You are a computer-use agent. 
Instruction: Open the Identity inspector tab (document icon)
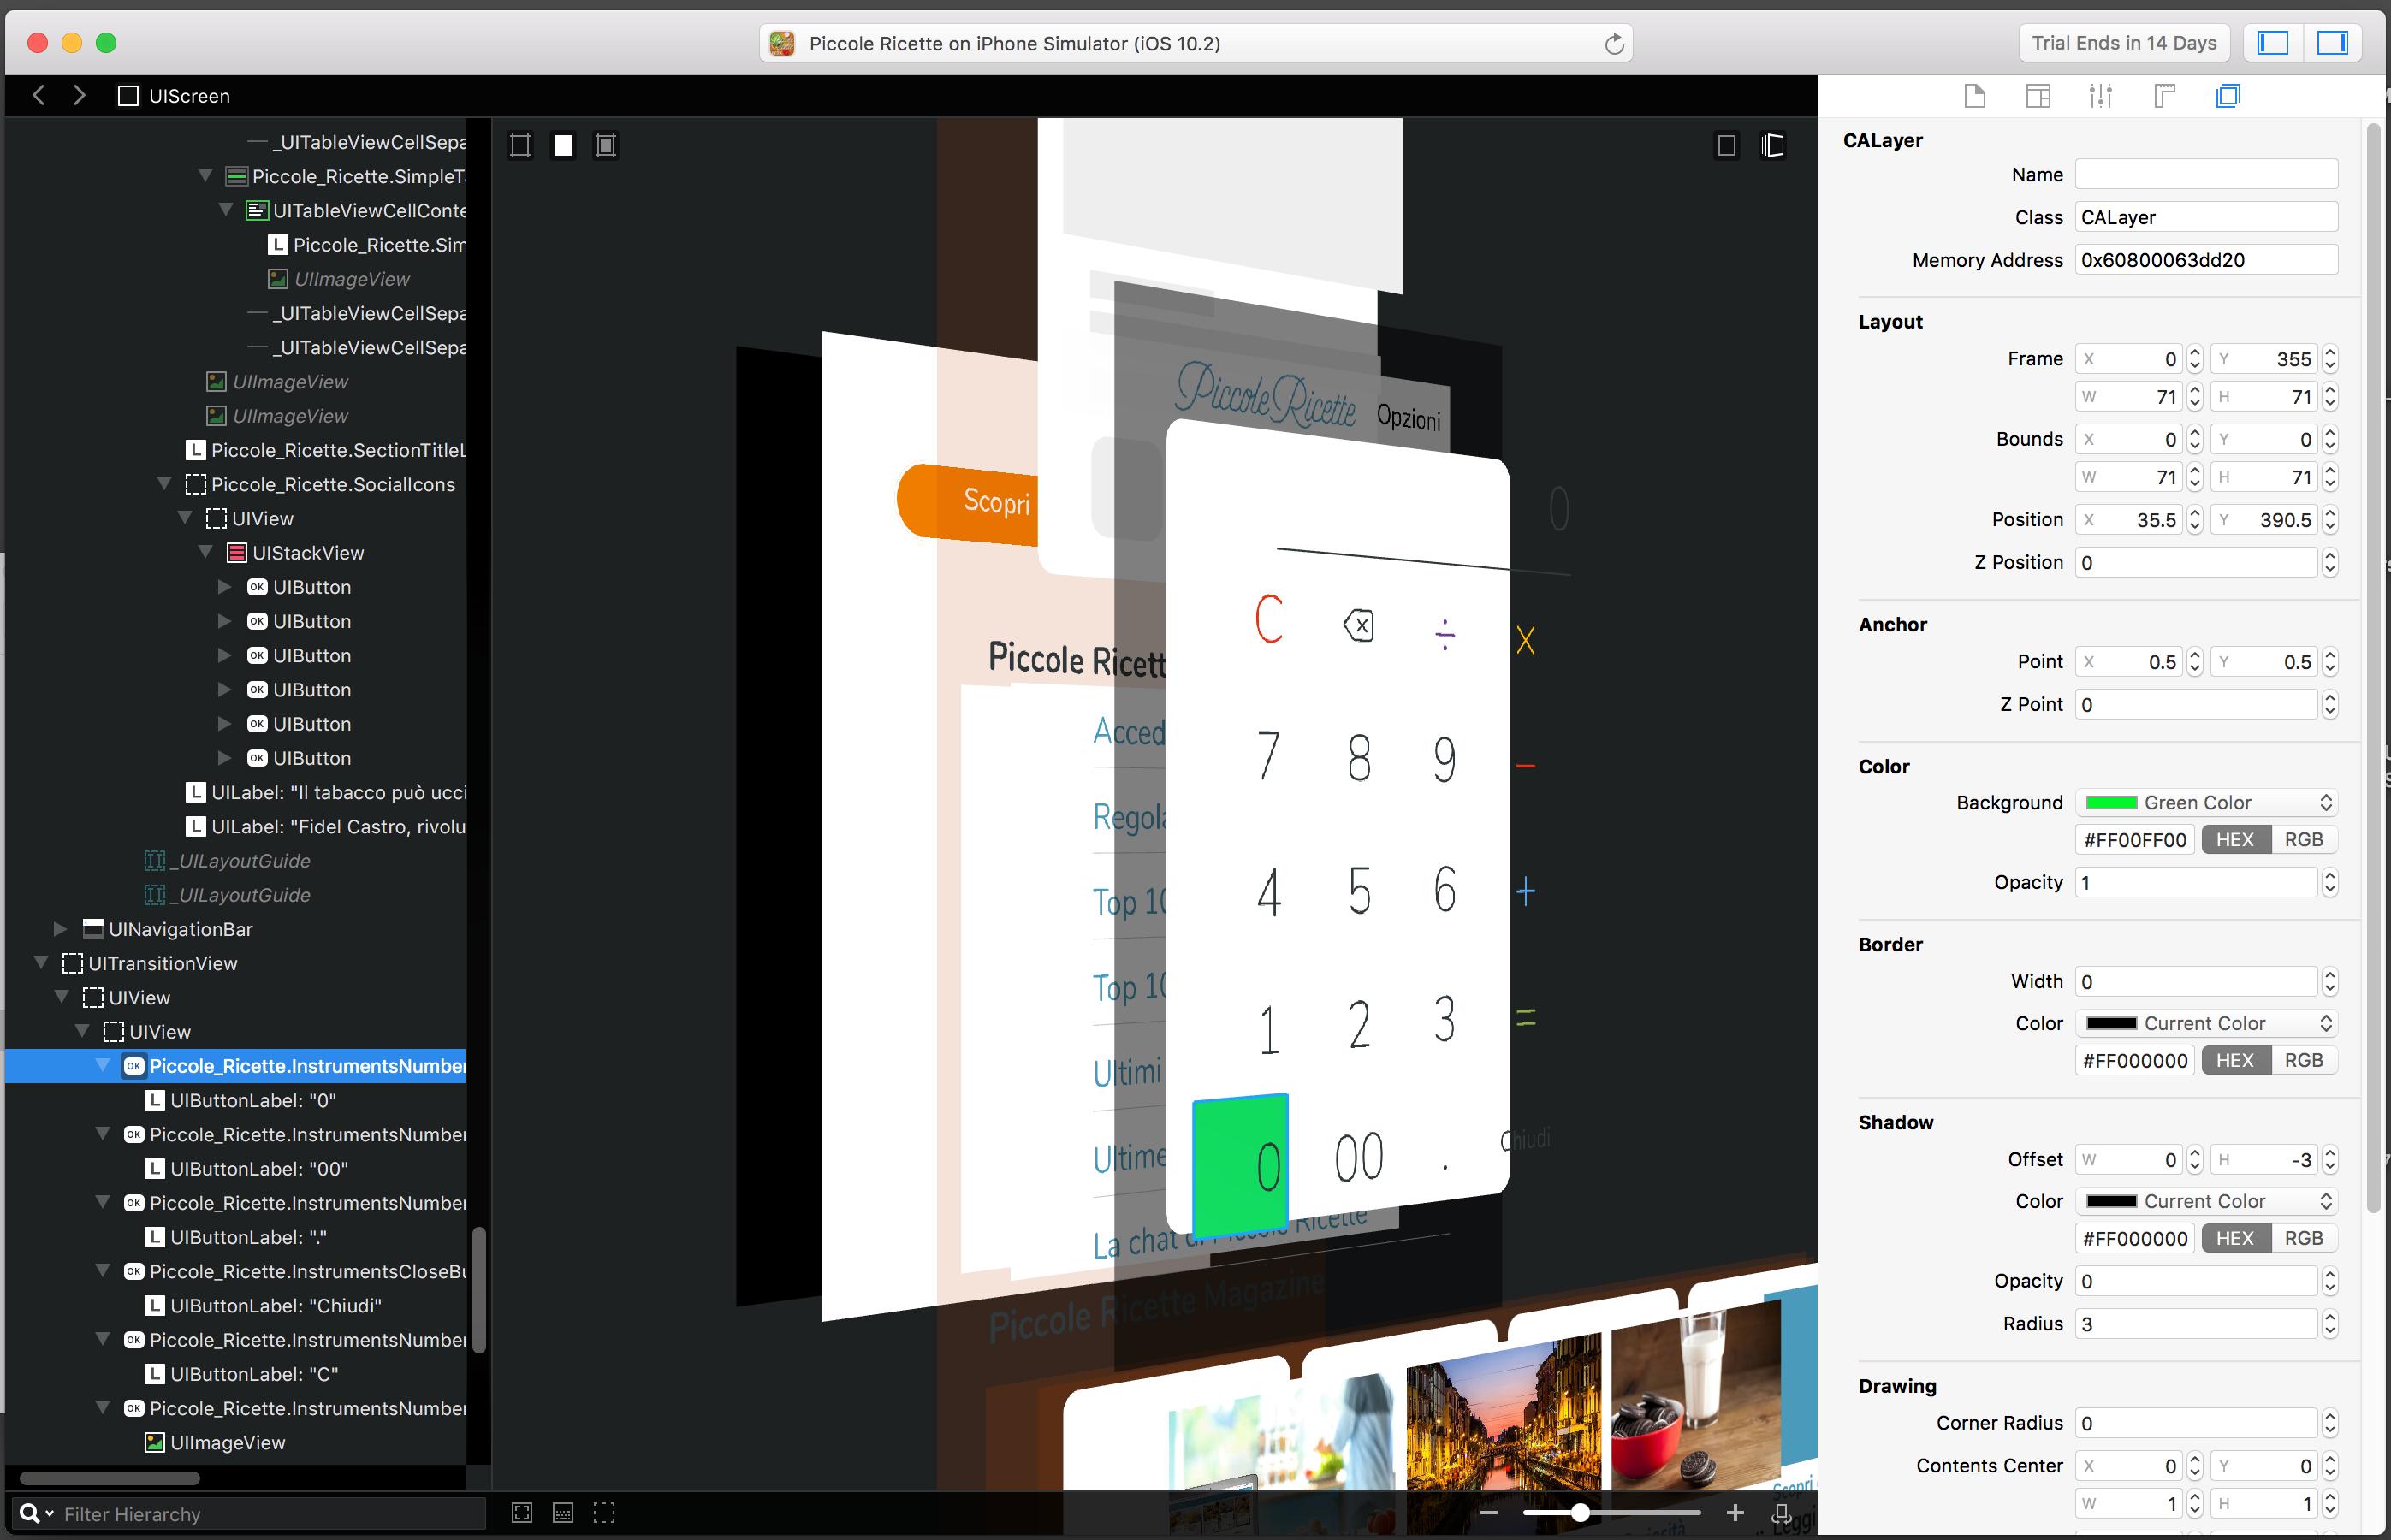click(1974, 96)
